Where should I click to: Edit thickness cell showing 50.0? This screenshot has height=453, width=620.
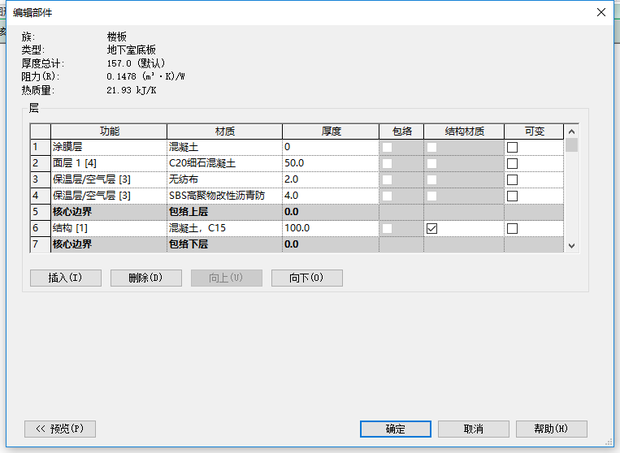pos(330,163)
